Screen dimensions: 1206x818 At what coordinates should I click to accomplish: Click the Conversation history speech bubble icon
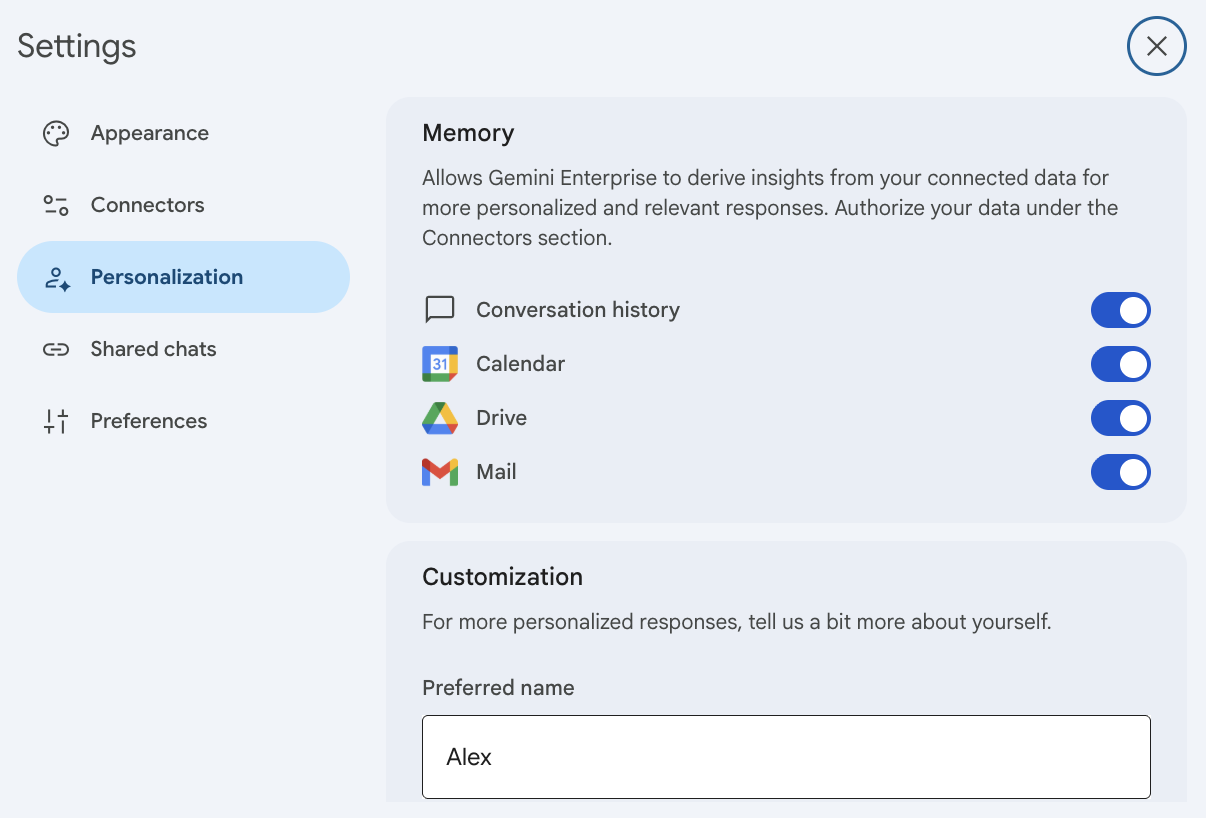click(x=439, y=309)
